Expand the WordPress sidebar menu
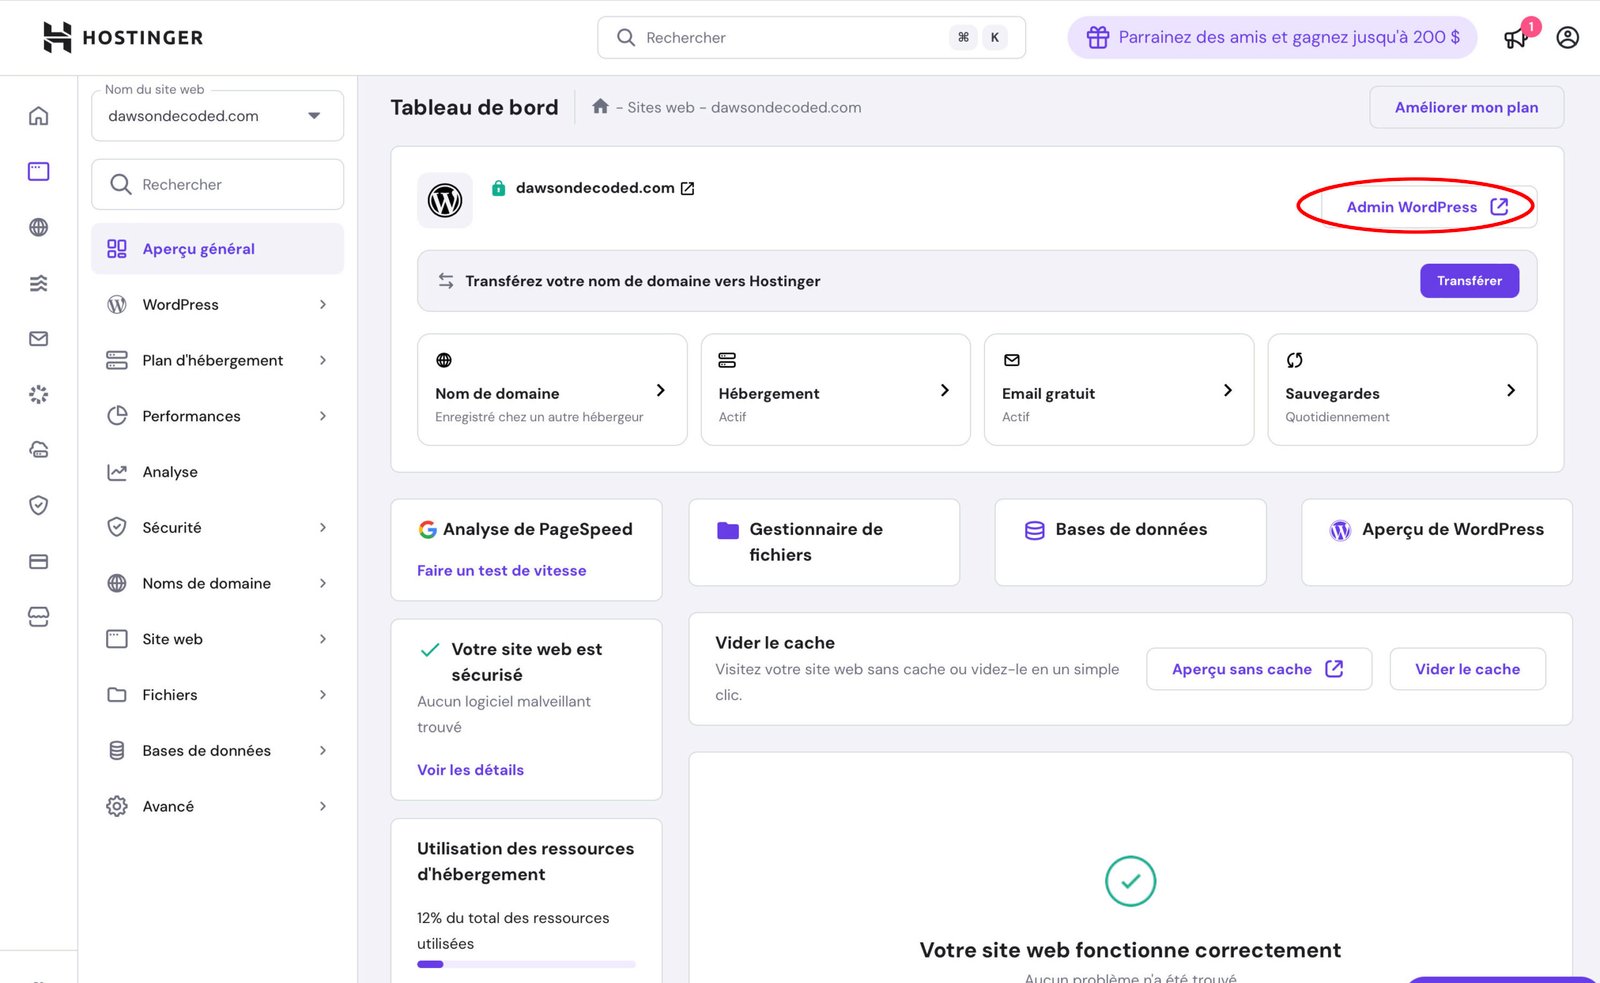The image size is (1600, 983). click(217, 304)
